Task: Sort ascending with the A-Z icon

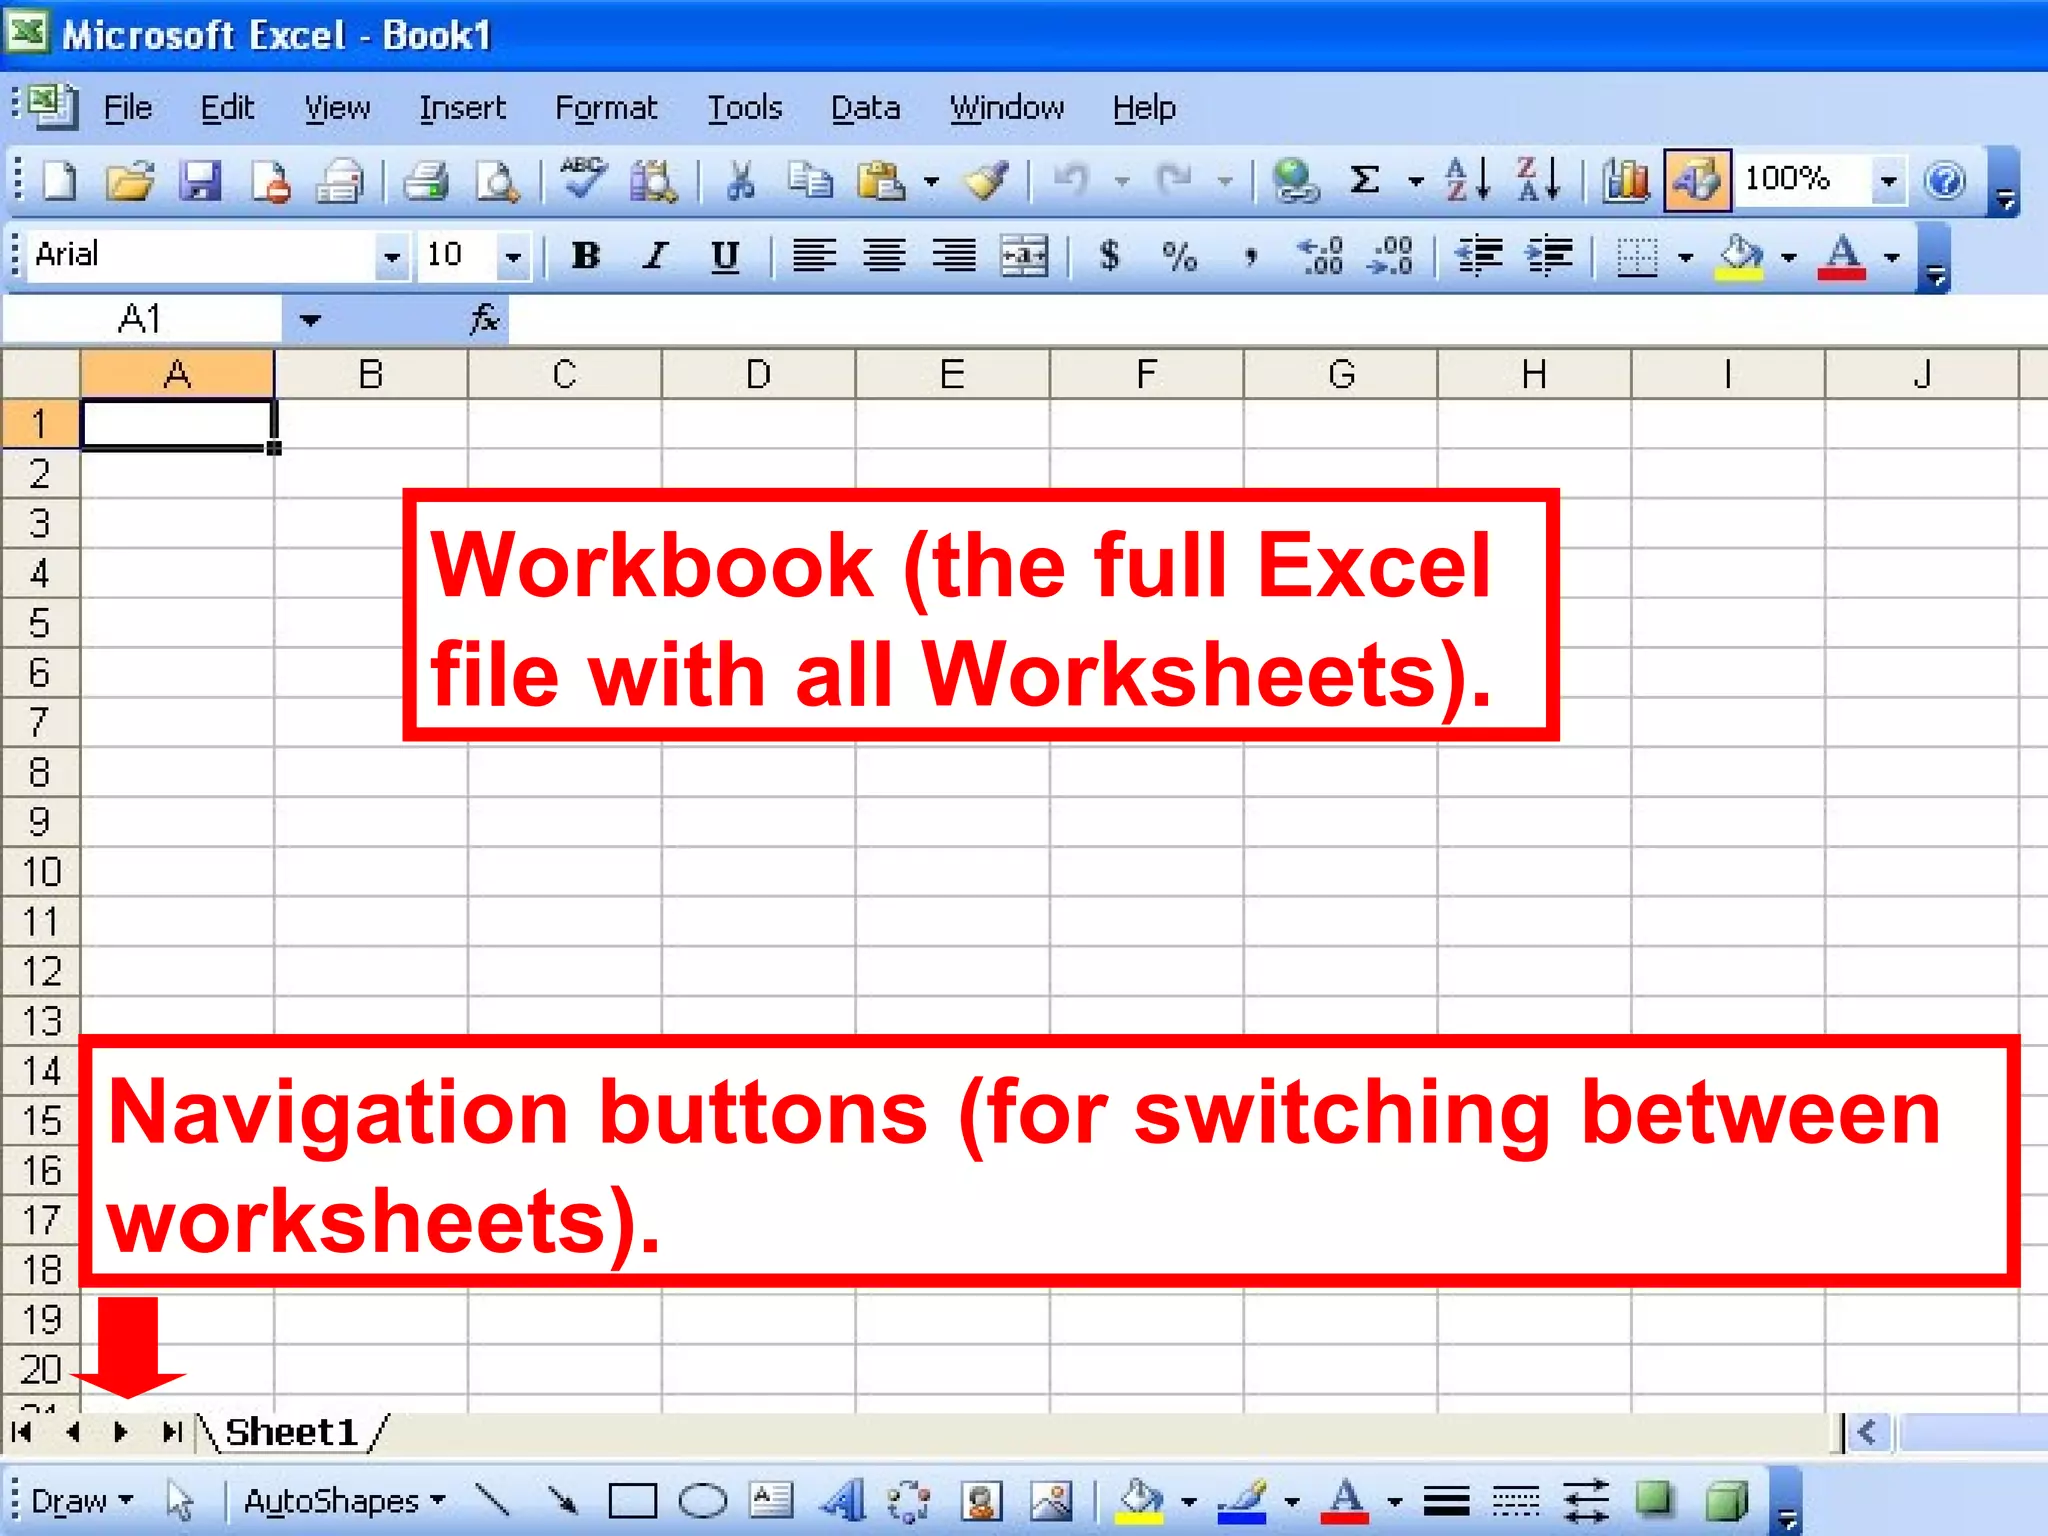Action: point(1468,180)
